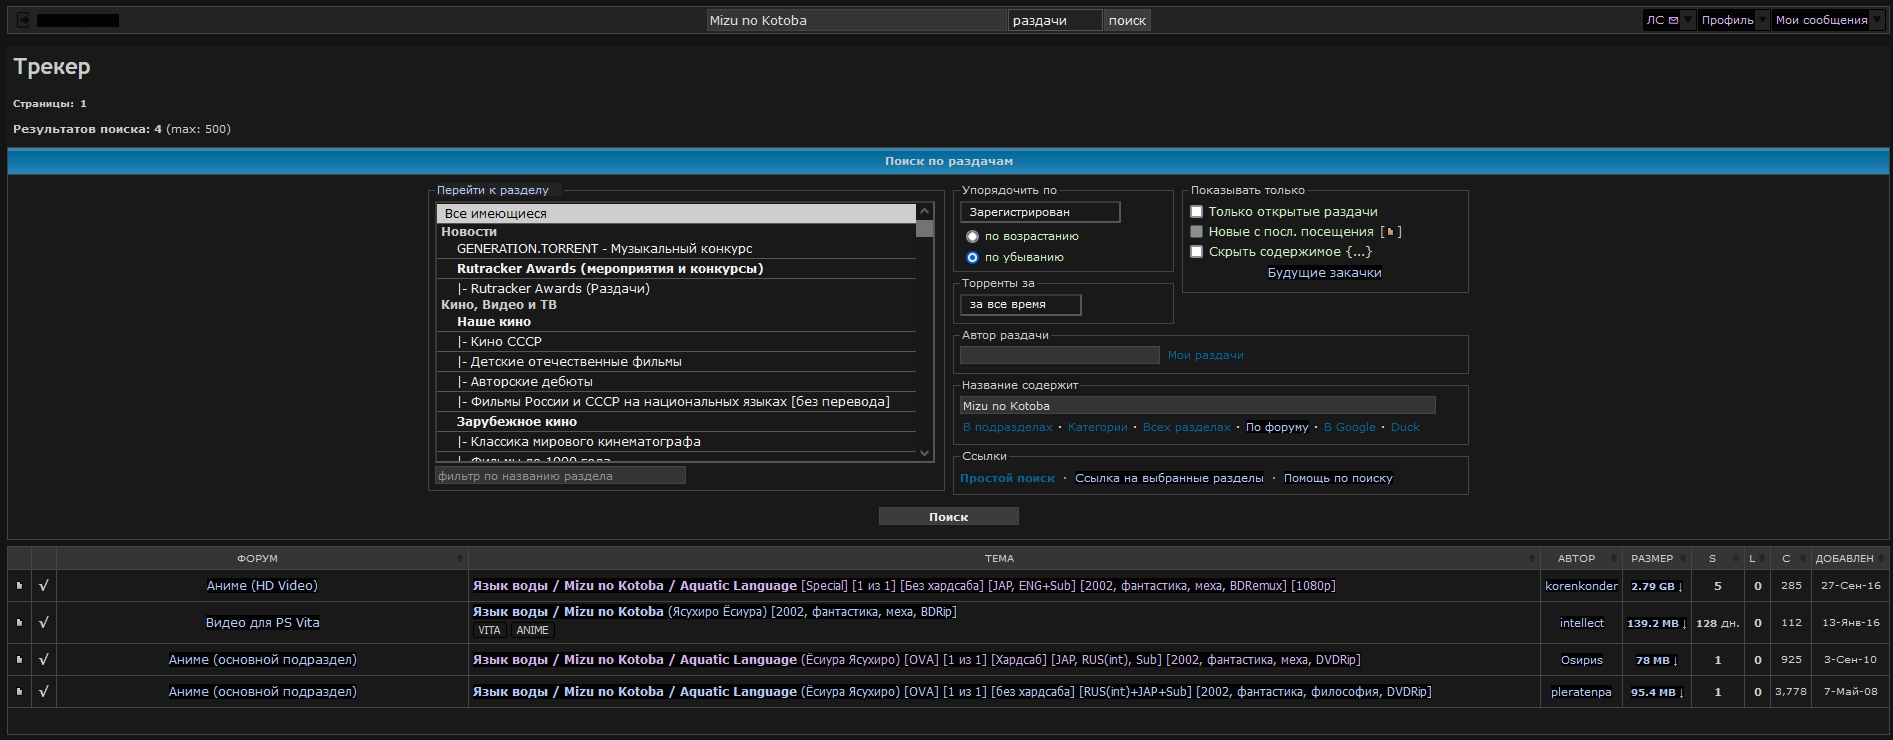Enable Только открытые раздачи checkbox

tap(1196, 212)
